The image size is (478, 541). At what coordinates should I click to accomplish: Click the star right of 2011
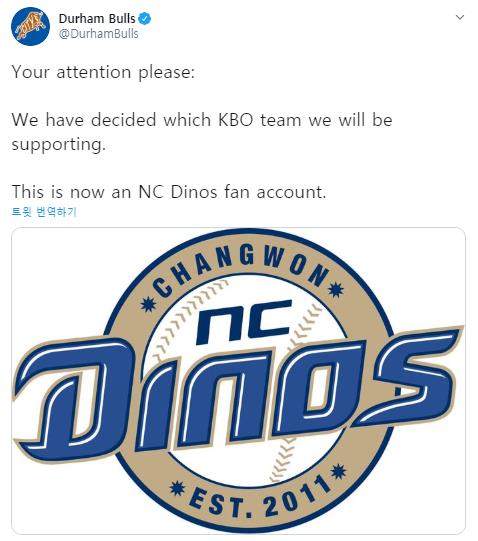click(x=338, y=472)
